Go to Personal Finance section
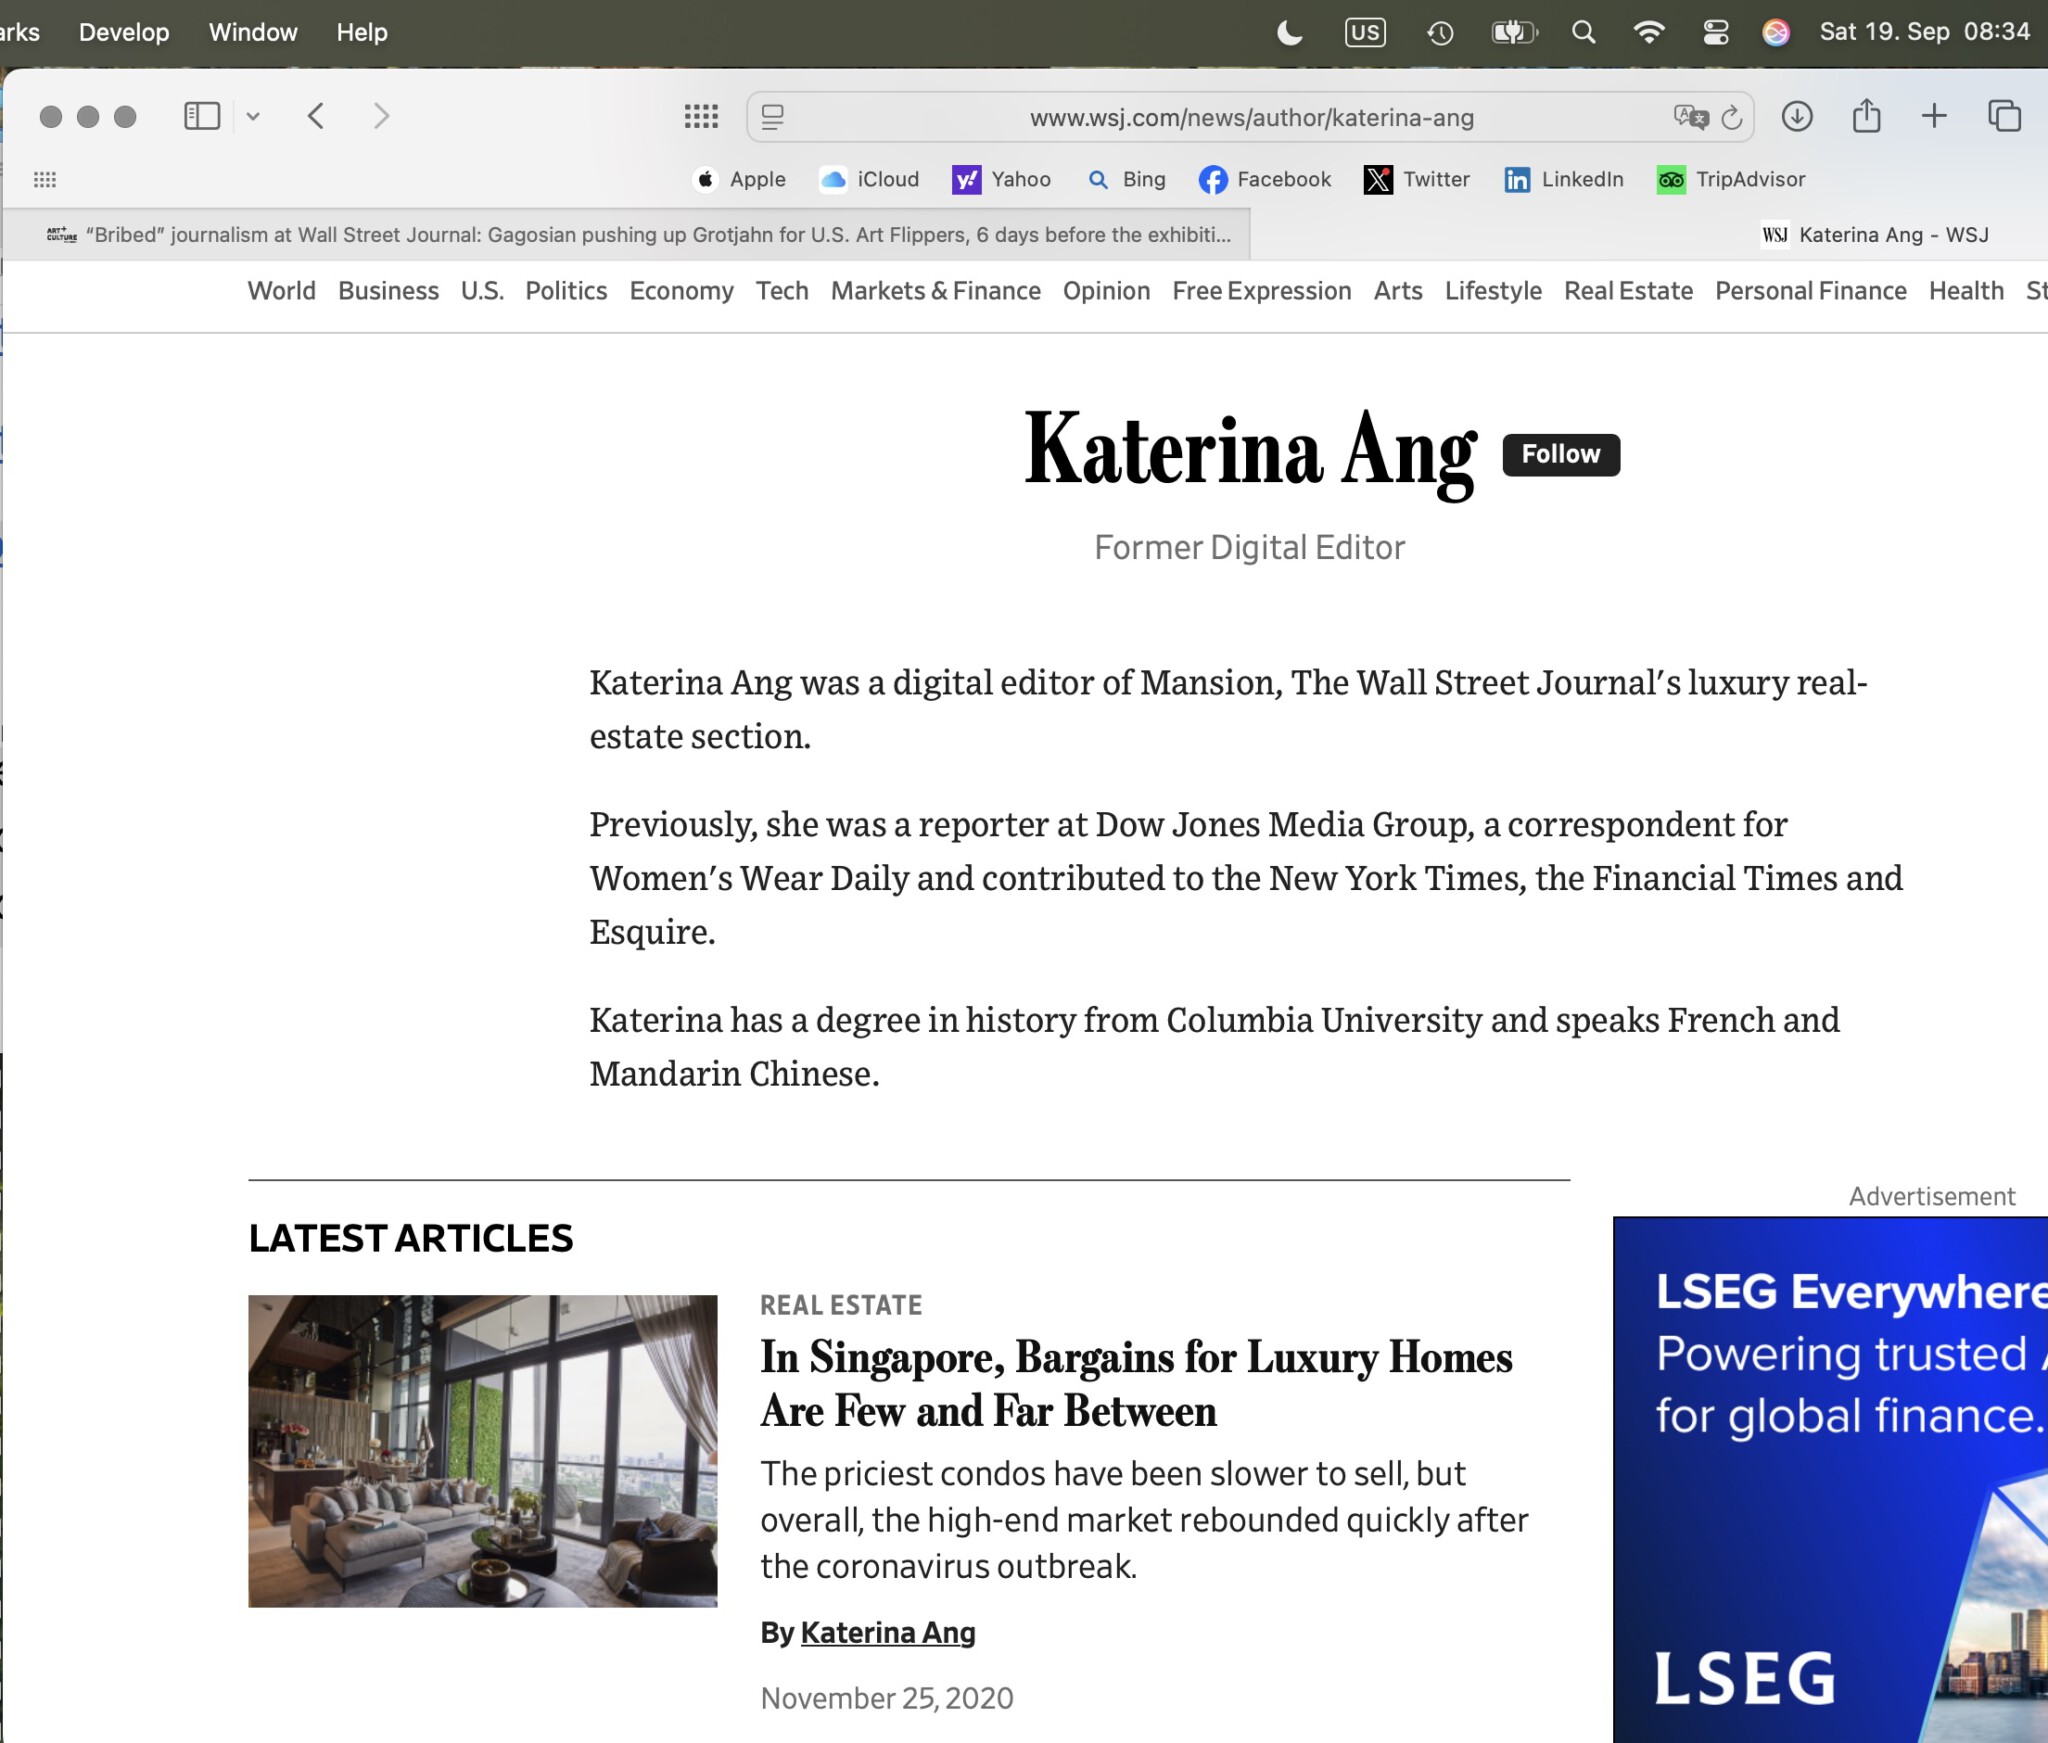The image size is (2048, 1743). pyautogui.click(x=1811, y=291)
